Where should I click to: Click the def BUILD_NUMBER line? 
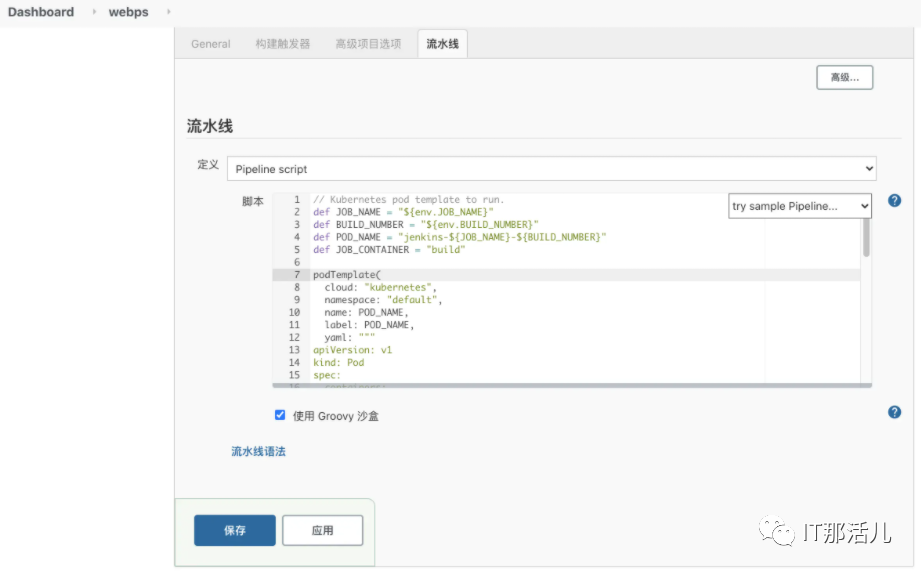click(425, 225)
